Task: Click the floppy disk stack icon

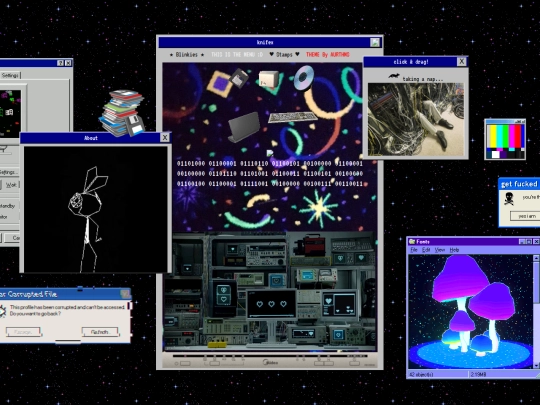Action: 123,113
